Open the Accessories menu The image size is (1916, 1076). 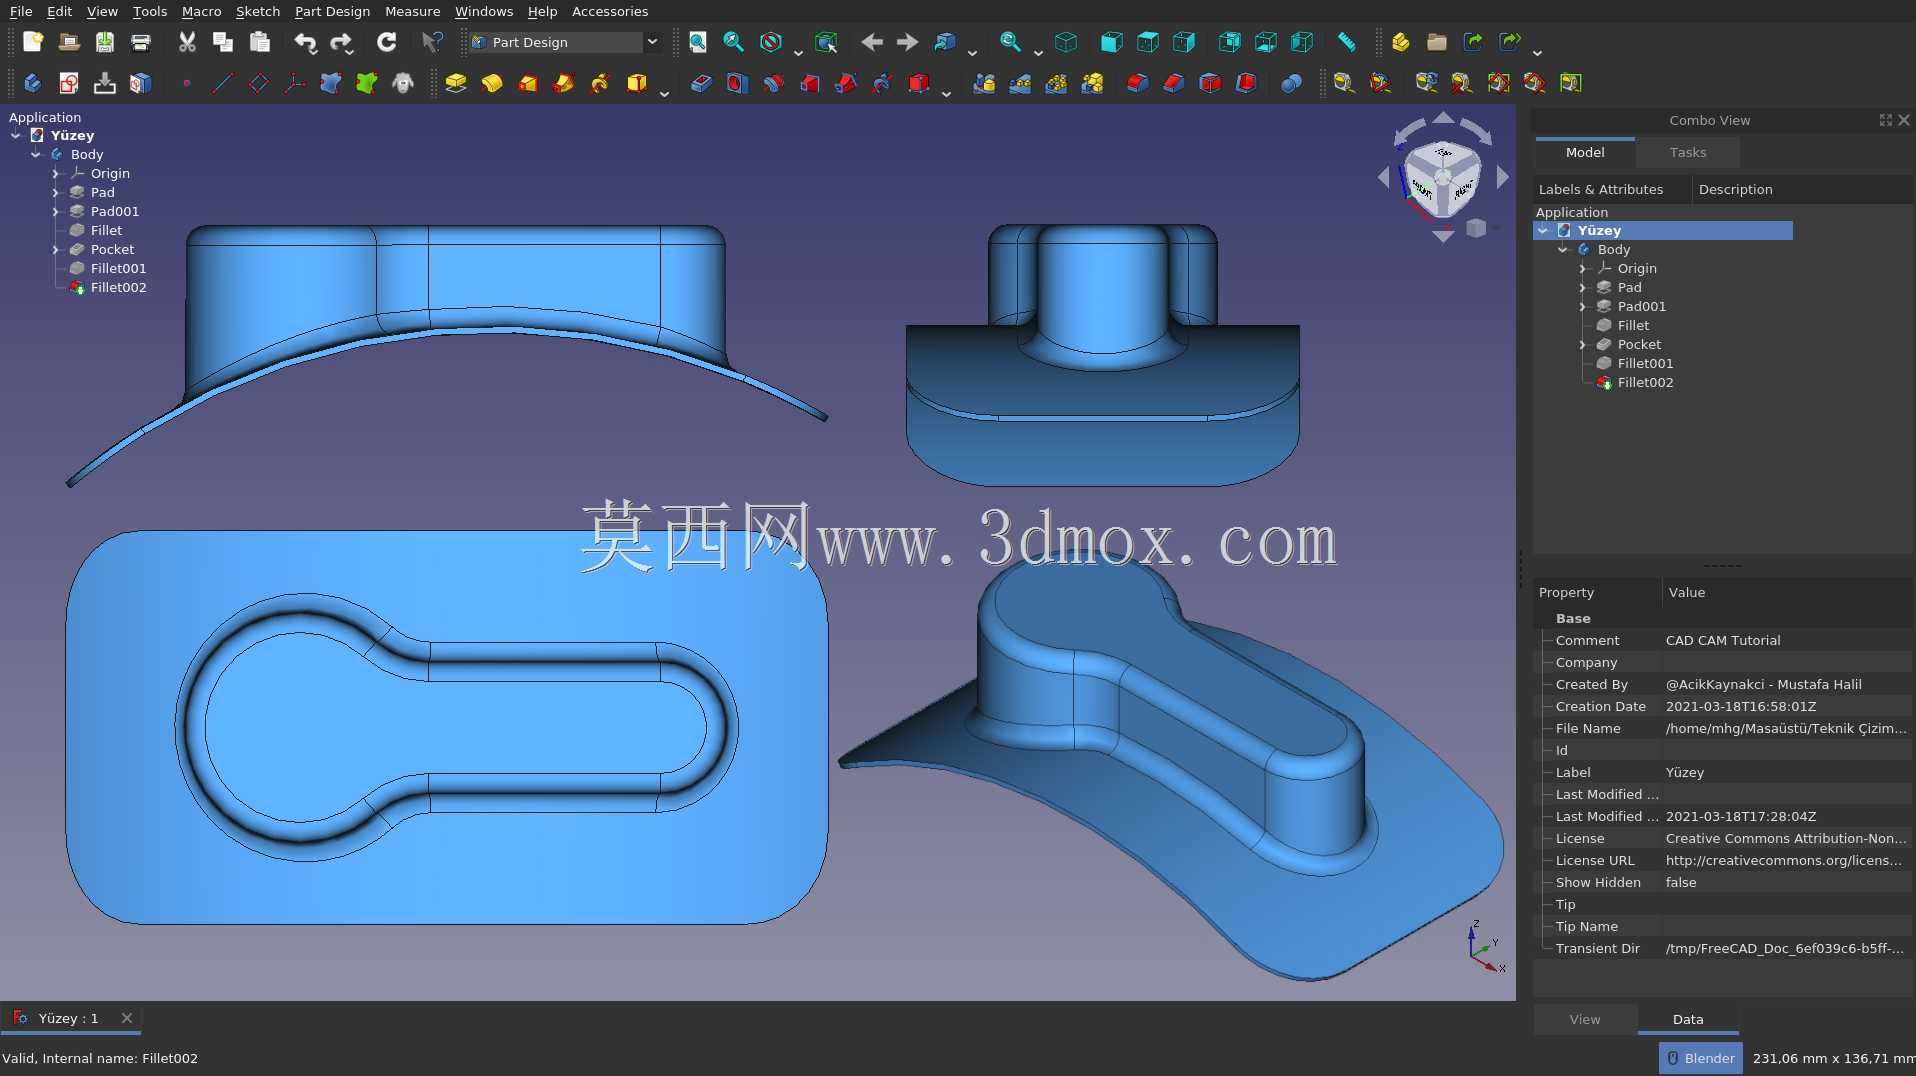[610, 11]
